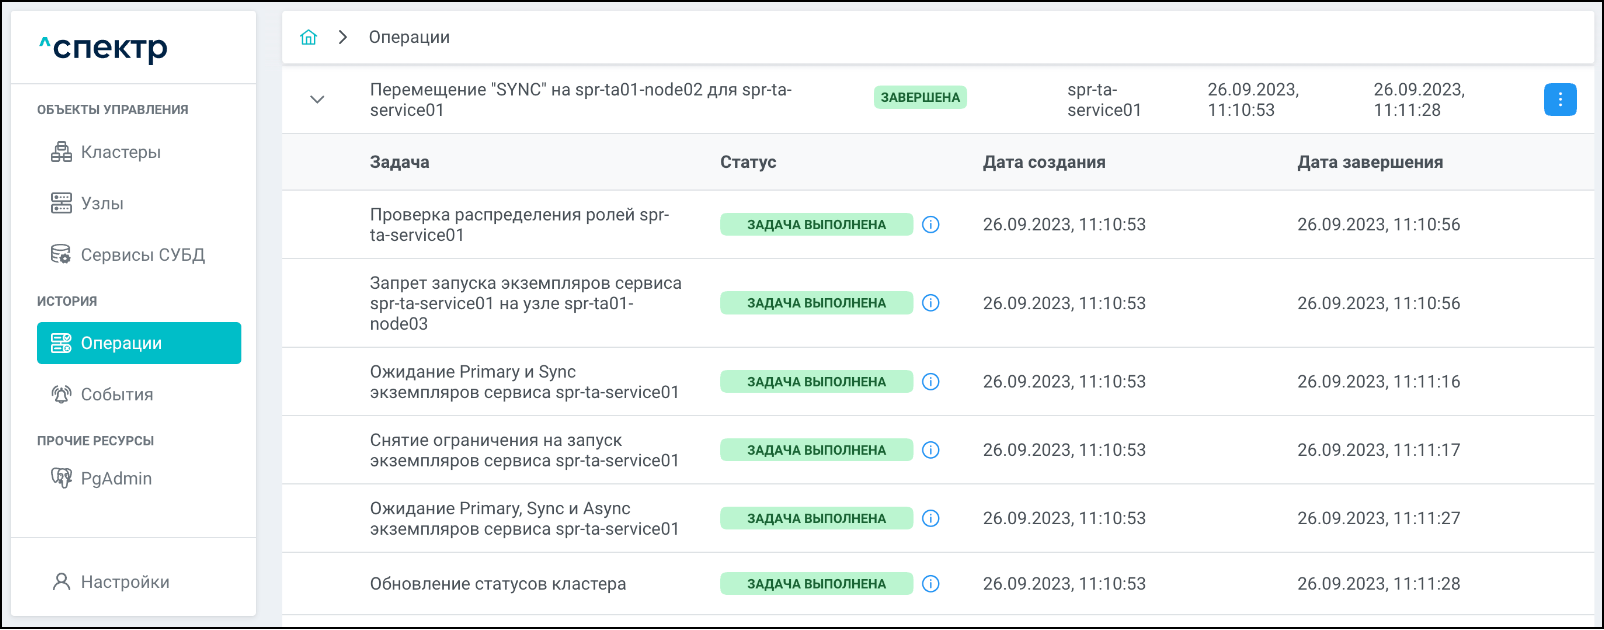Open the three-dot operation actions menu
Viewport: 1604px width, 630px height.
pyautogui.click(x=1560, y=99)
